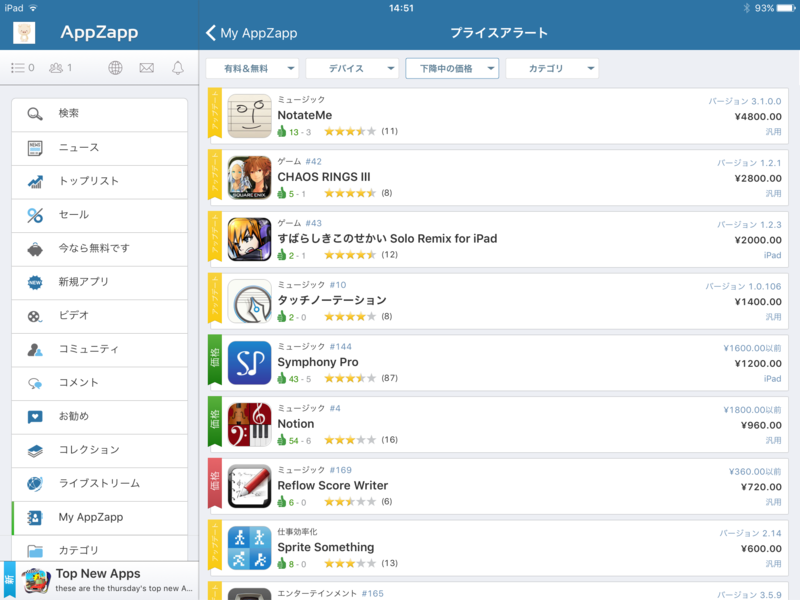
Task: Open the コメント comments menu item
Action: 99,383
